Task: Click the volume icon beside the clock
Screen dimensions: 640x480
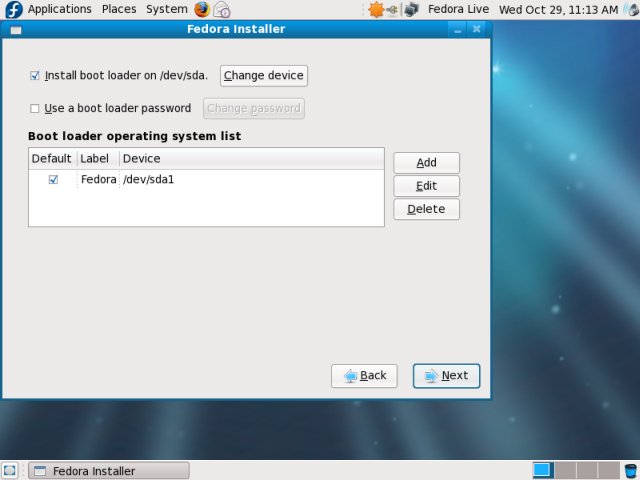Action: point(632,9)
